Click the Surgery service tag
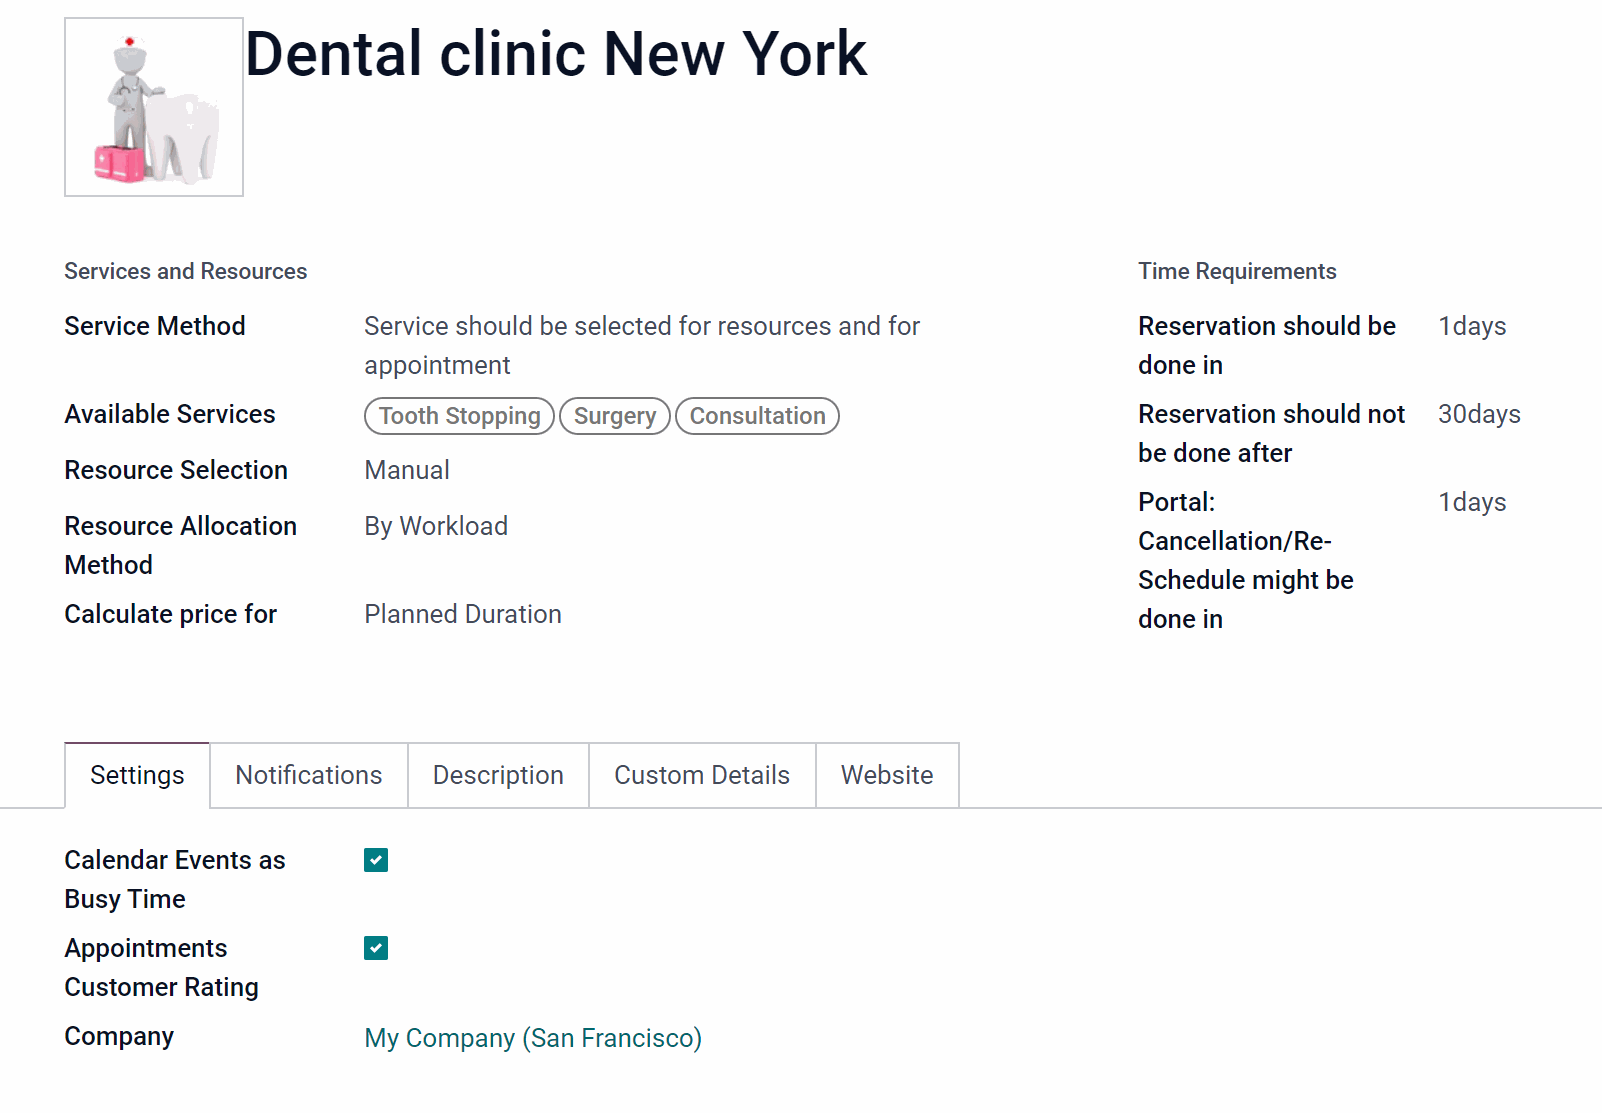 tap(615, 416)
